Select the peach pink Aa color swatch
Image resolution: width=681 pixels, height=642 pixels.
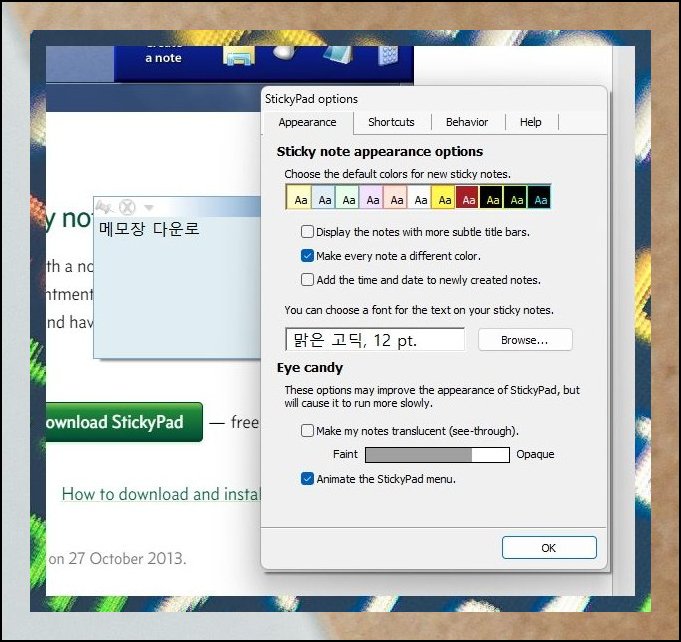pos(396,198)
